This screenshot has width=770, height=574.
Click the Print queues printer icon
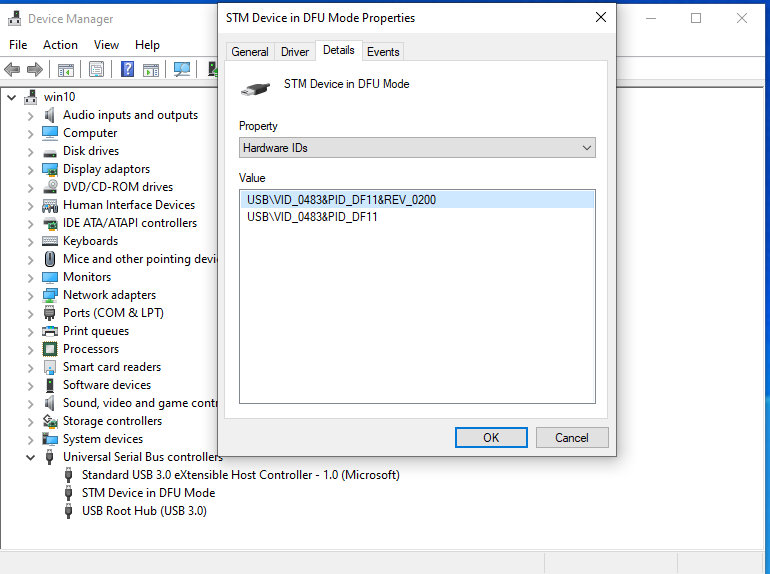[50, 331]
